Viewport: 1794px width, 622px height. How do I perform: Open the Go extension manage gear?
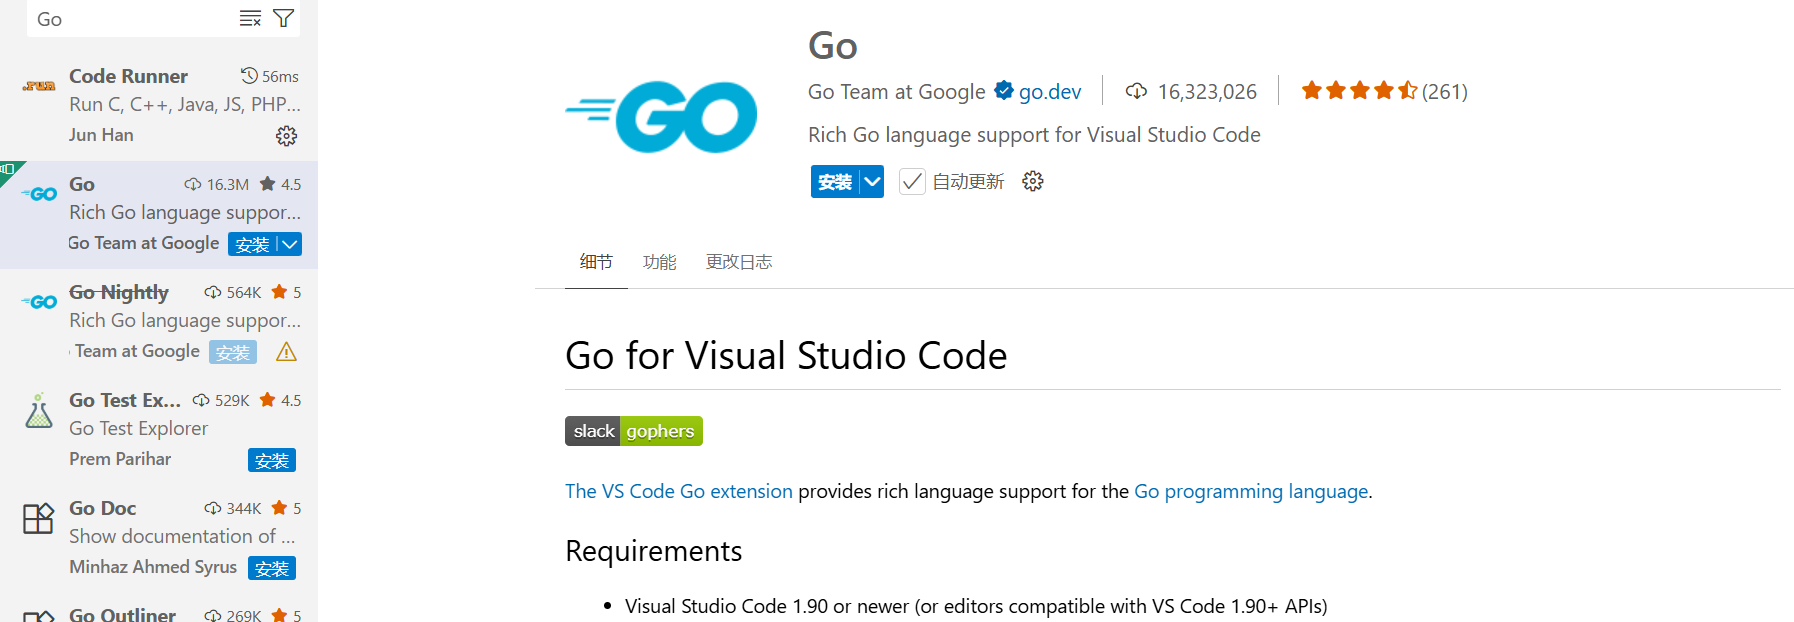1033,181
